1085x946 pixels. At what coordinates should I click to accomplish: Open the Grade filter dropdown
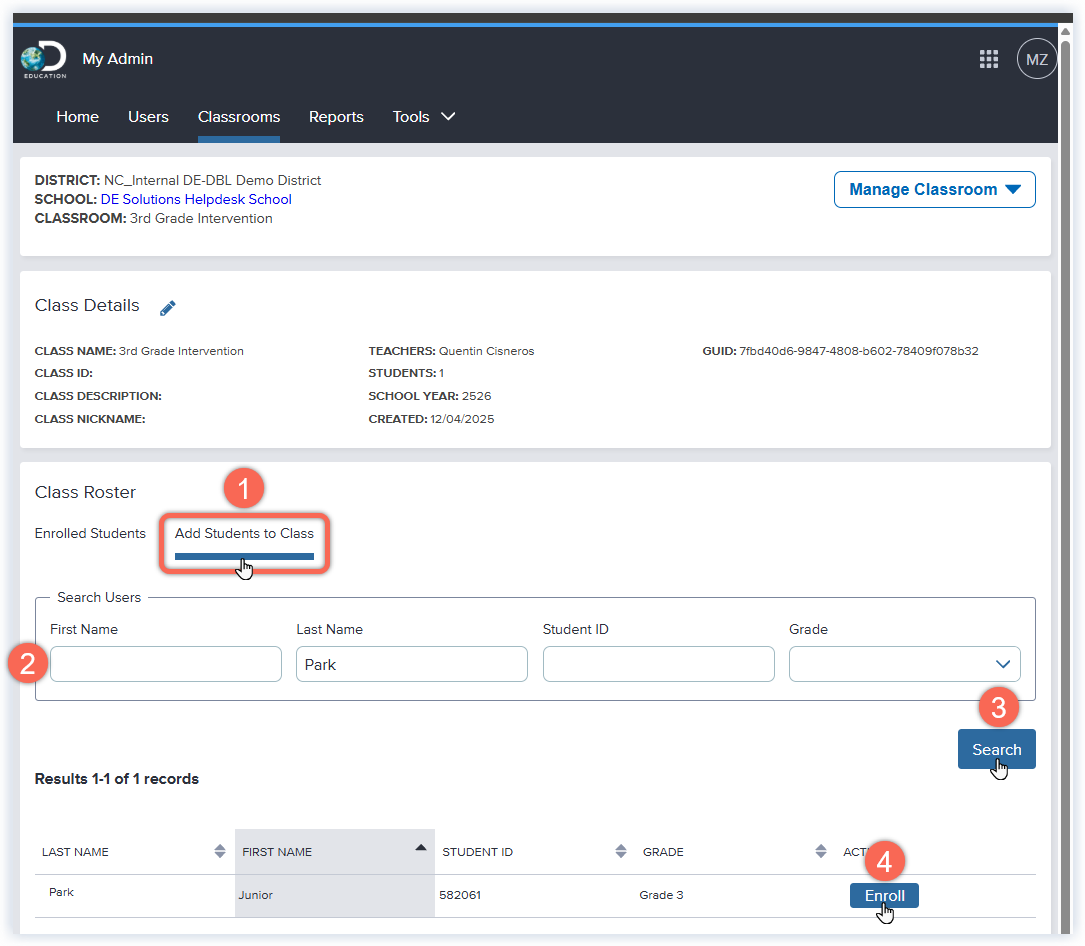tap(904, 664)
